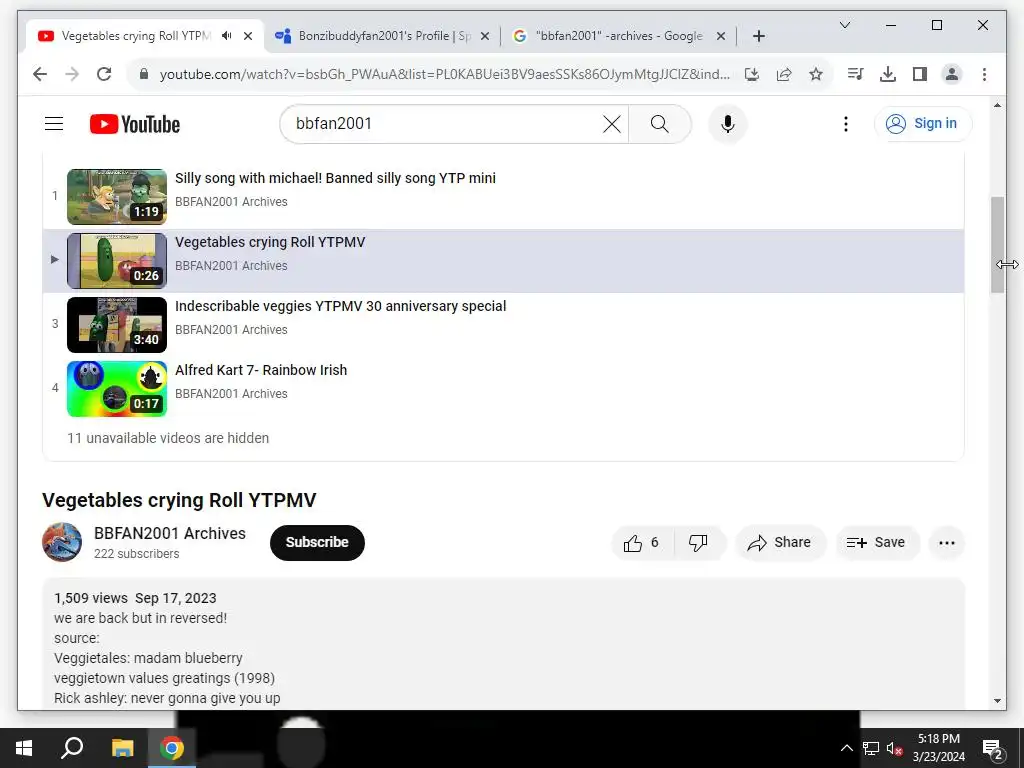Go forward with the browser forward arrow
Screen dimensions: 1024x768
pos(72,74)
